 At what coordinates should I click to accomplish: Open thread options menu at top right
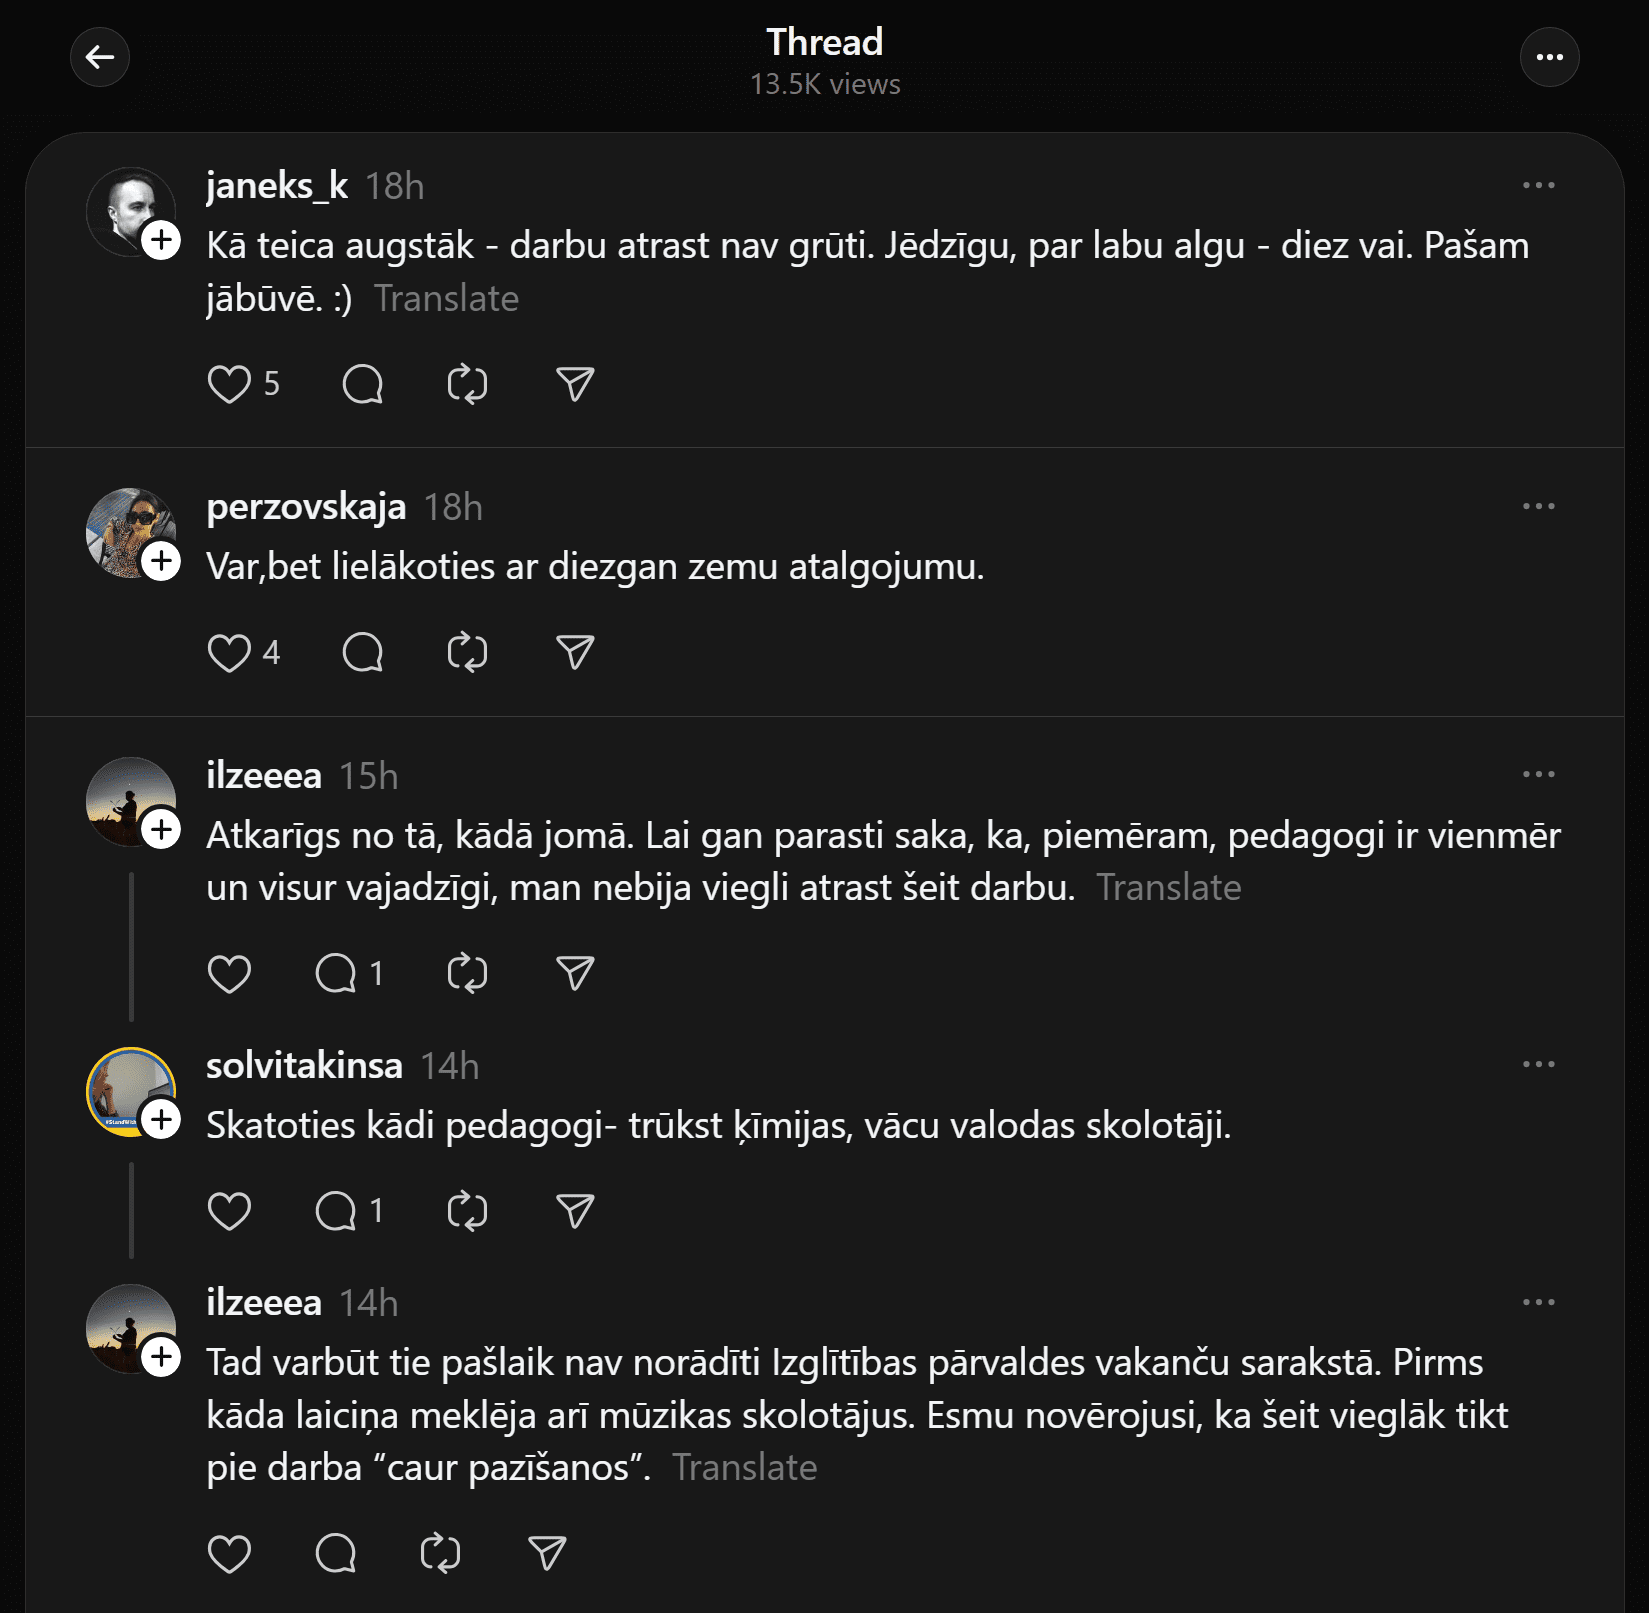tap(1549, 57)
